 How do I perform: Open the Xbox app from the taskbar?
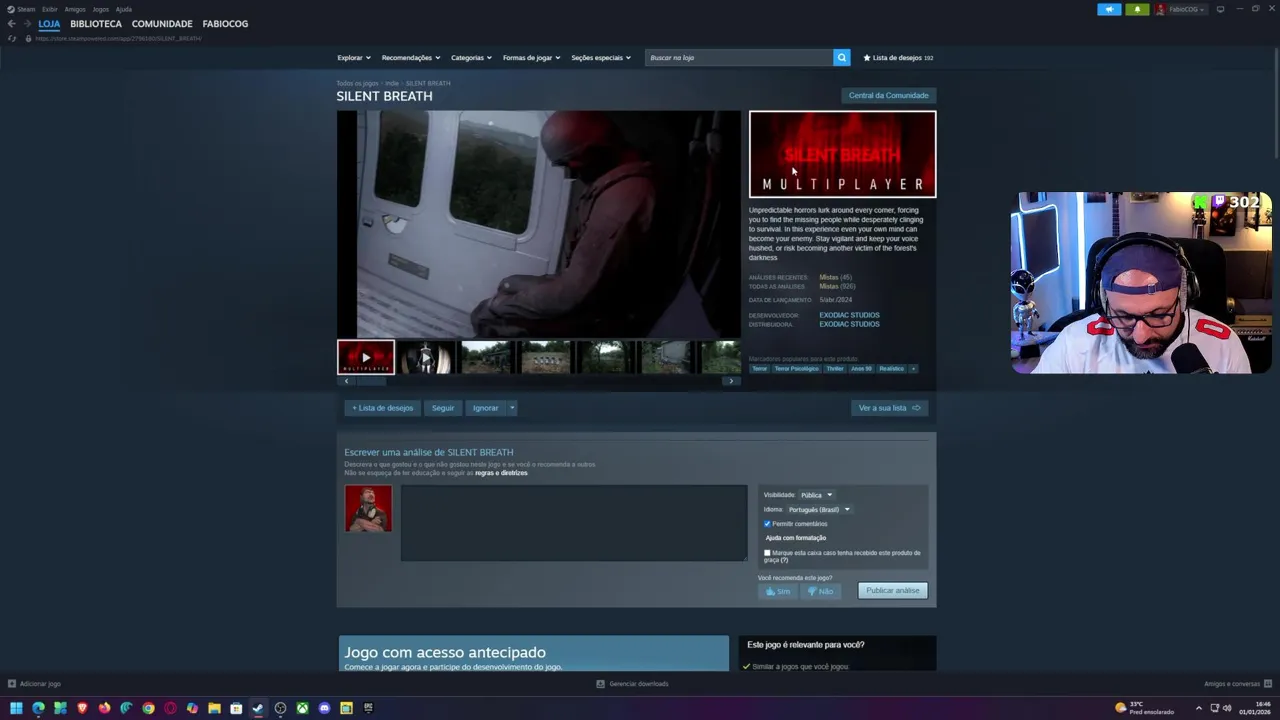302,708
